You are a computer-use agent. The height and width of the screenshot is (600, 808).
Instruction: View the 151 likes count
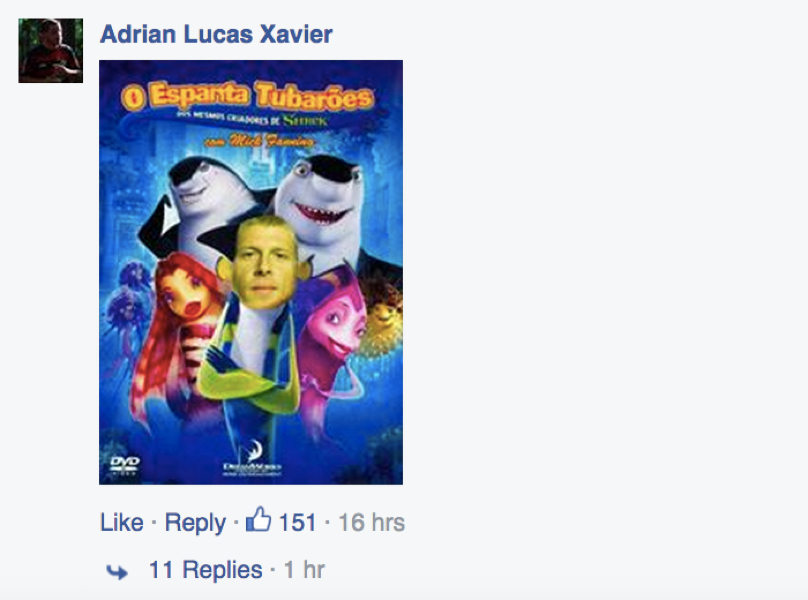(x=297, y=522)
